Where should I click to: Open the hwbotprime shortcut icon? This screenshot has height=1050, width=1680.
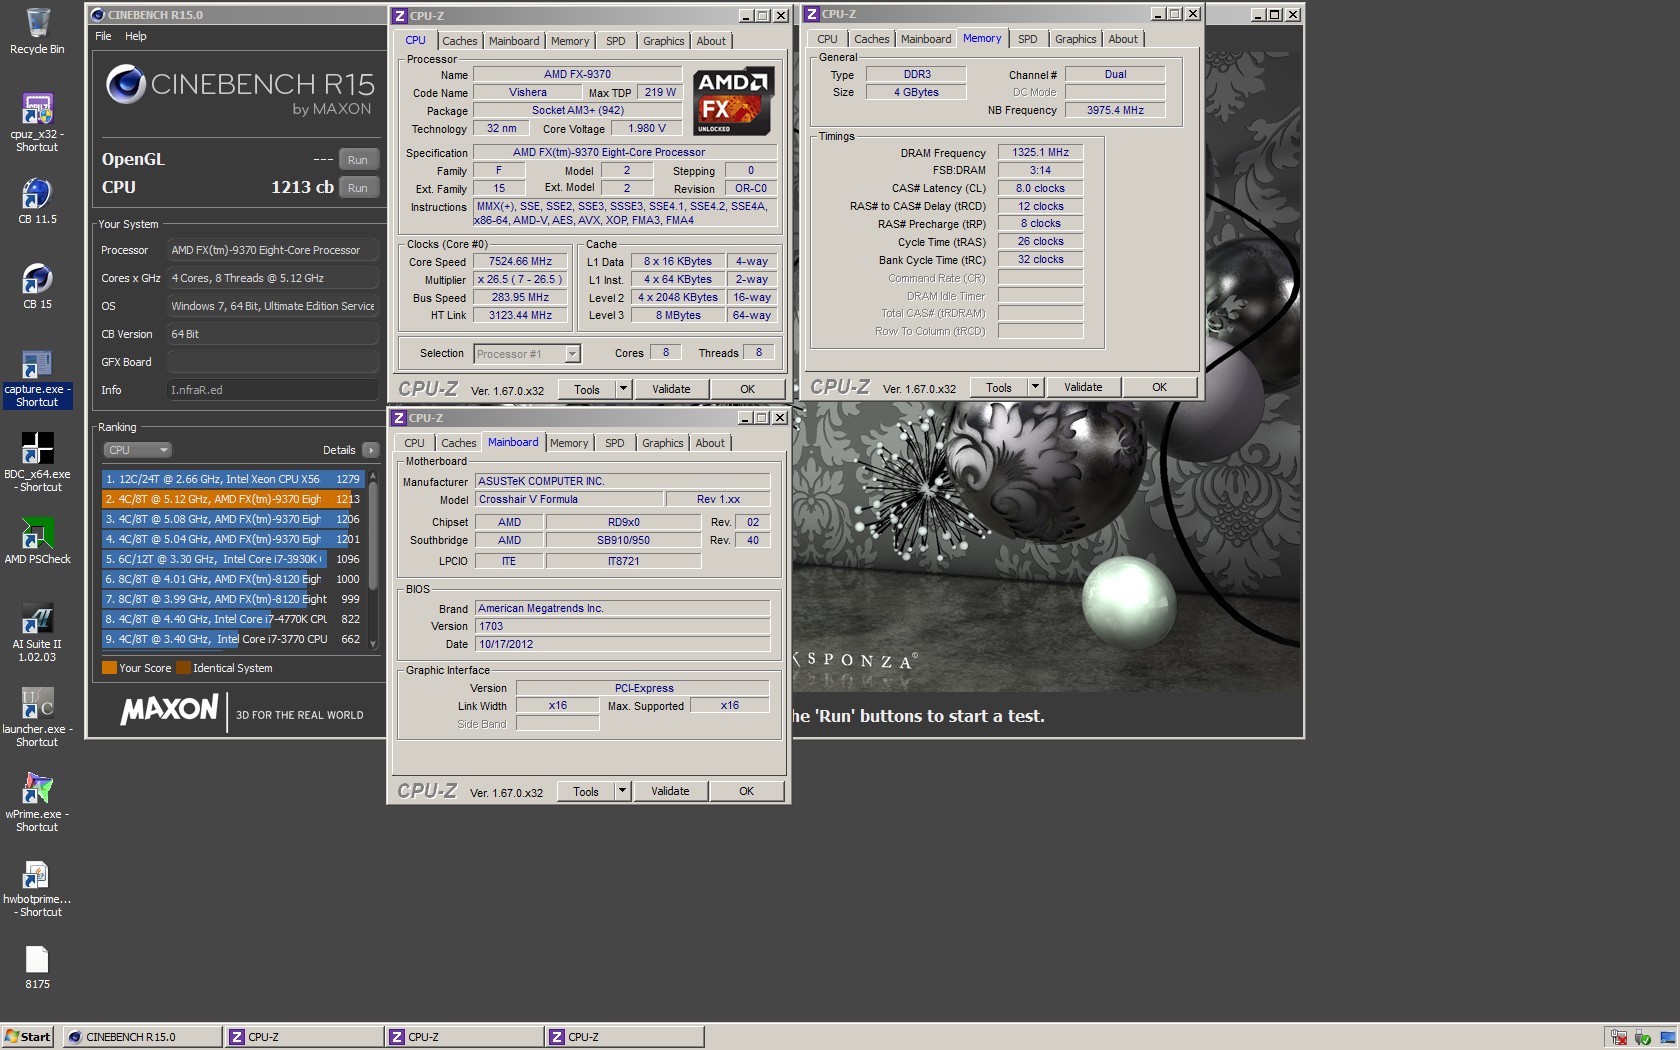tap(37, 888)
